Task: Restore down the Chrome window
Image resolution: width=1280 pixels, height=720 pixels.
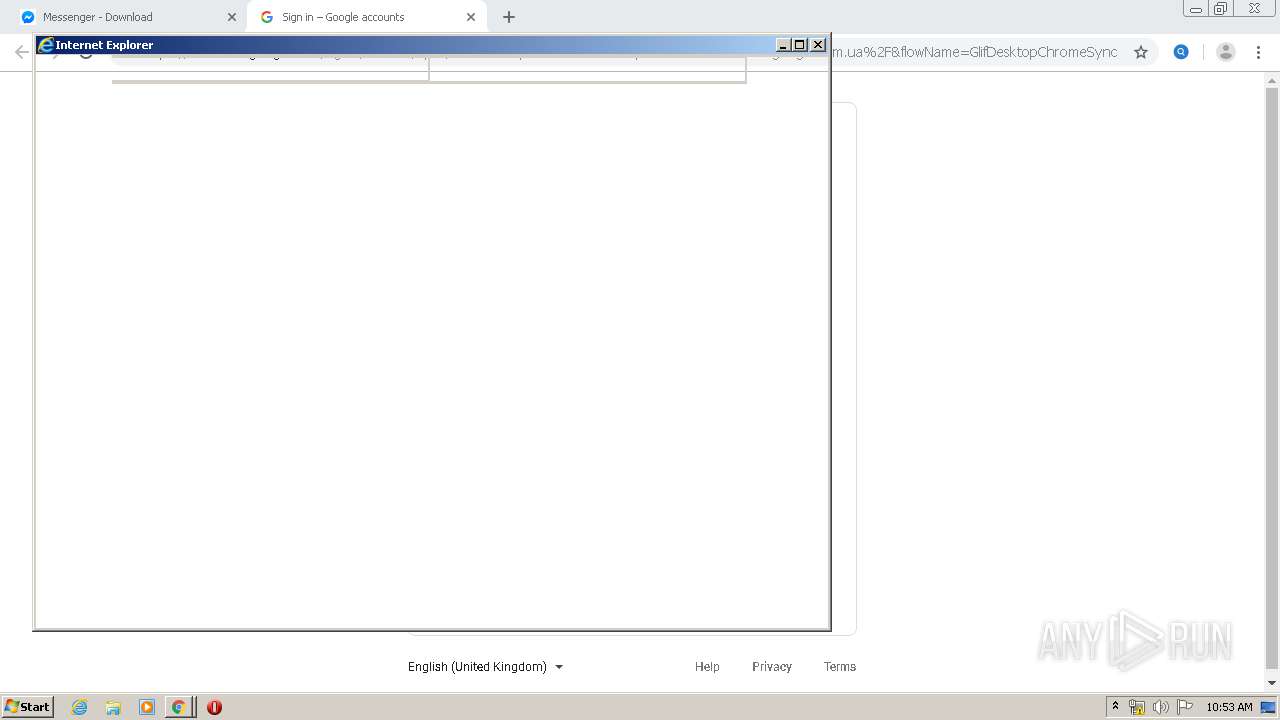Action: pyautogui.click(x=1221, y=9)
